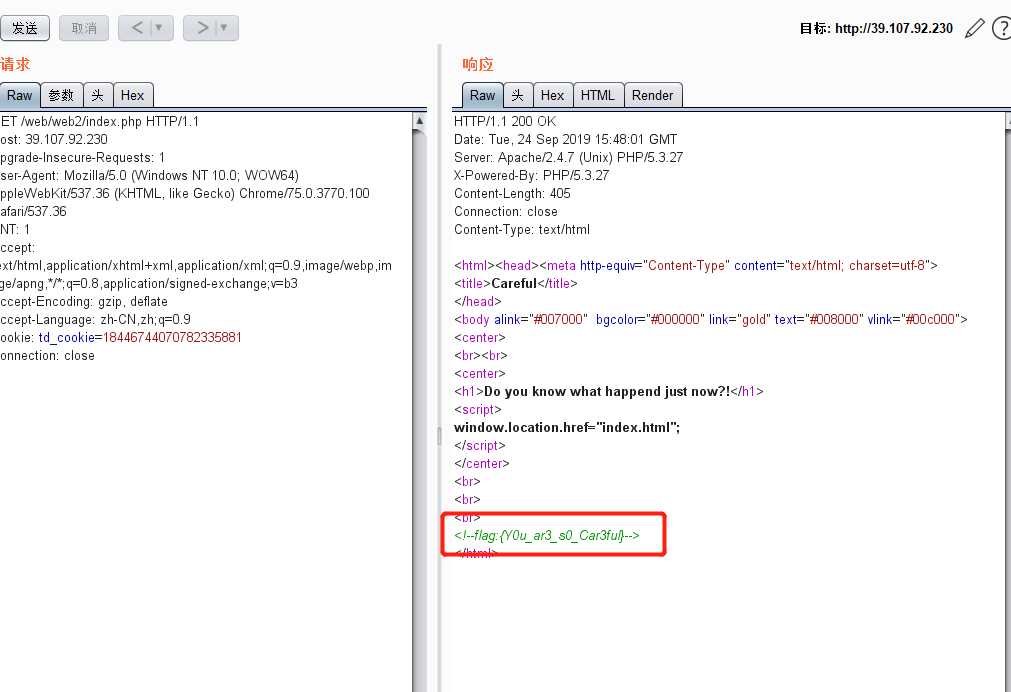1011x692 pixels.
Task: Open the response Render tab
Action: point(653,95)
